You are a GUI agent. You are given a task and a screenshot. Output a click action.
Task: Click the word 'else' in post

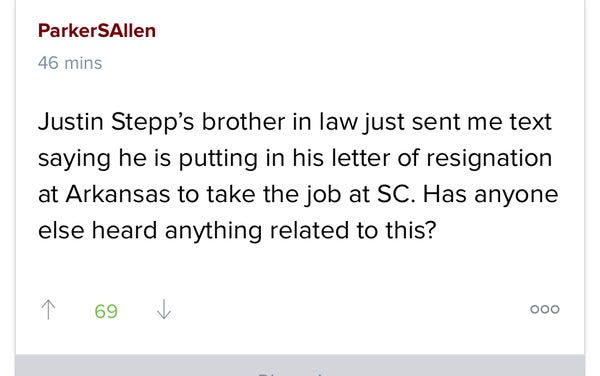(61, 231)
